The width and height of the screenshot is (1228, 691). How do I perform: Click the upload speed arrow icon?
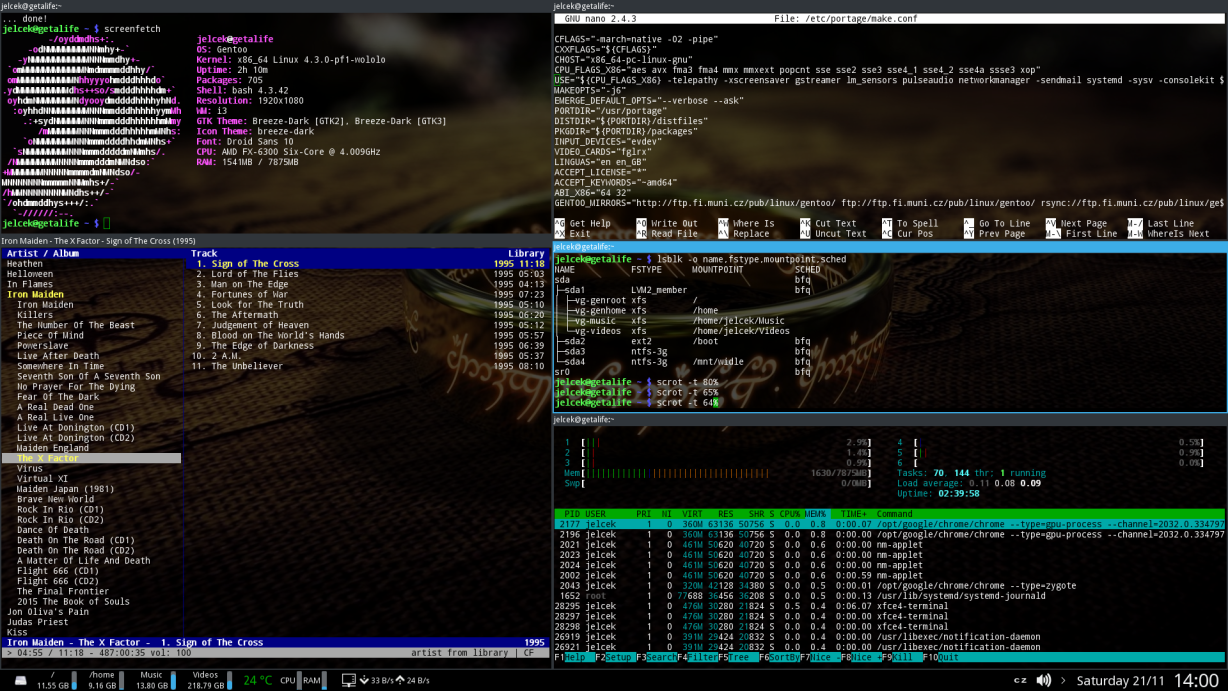tap(400, 681)
